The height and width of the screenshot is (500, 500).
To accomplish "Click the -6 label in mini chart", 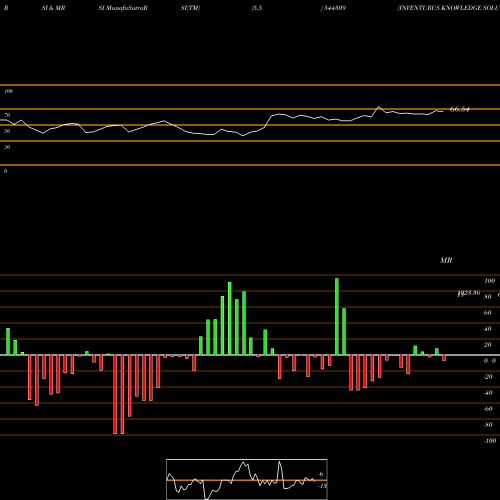I will pyautogui.click(x=320, y=474).
